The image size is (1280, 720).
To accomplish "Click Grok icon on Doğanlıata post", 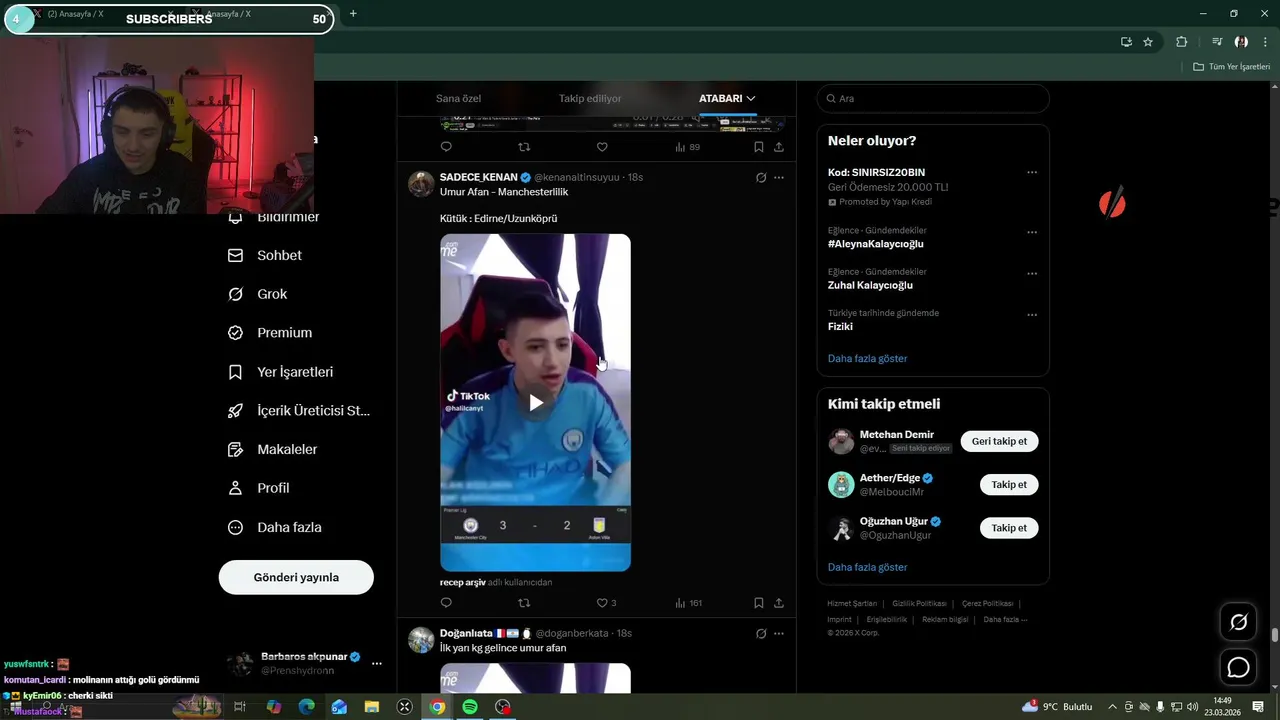I will pyautogui.click(x=761, y=633).
